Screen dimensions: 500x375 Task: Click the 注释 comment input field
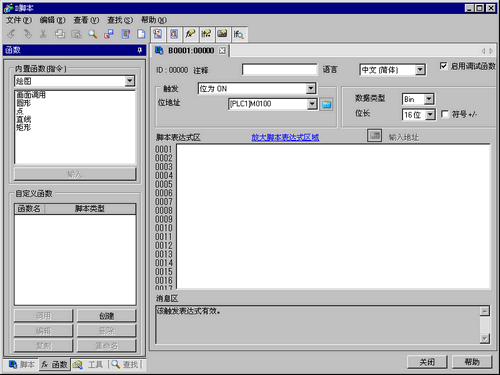tap(280, 70)
